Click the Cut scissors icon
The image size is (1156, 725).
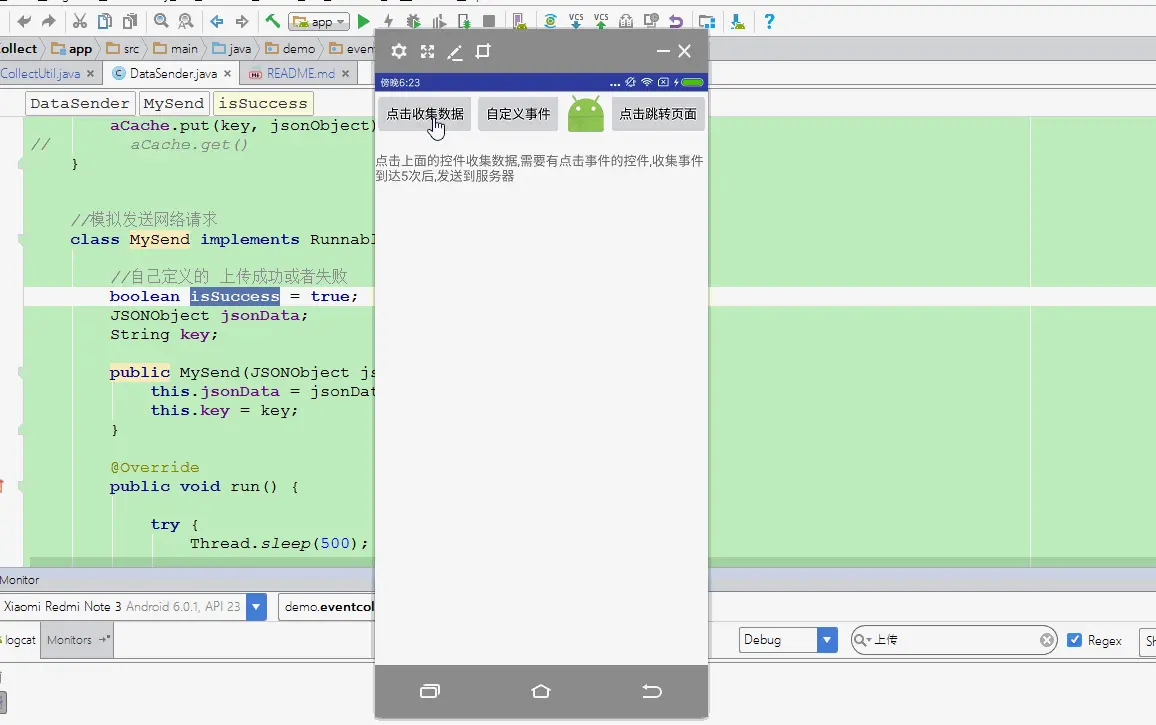coord(80,21)
